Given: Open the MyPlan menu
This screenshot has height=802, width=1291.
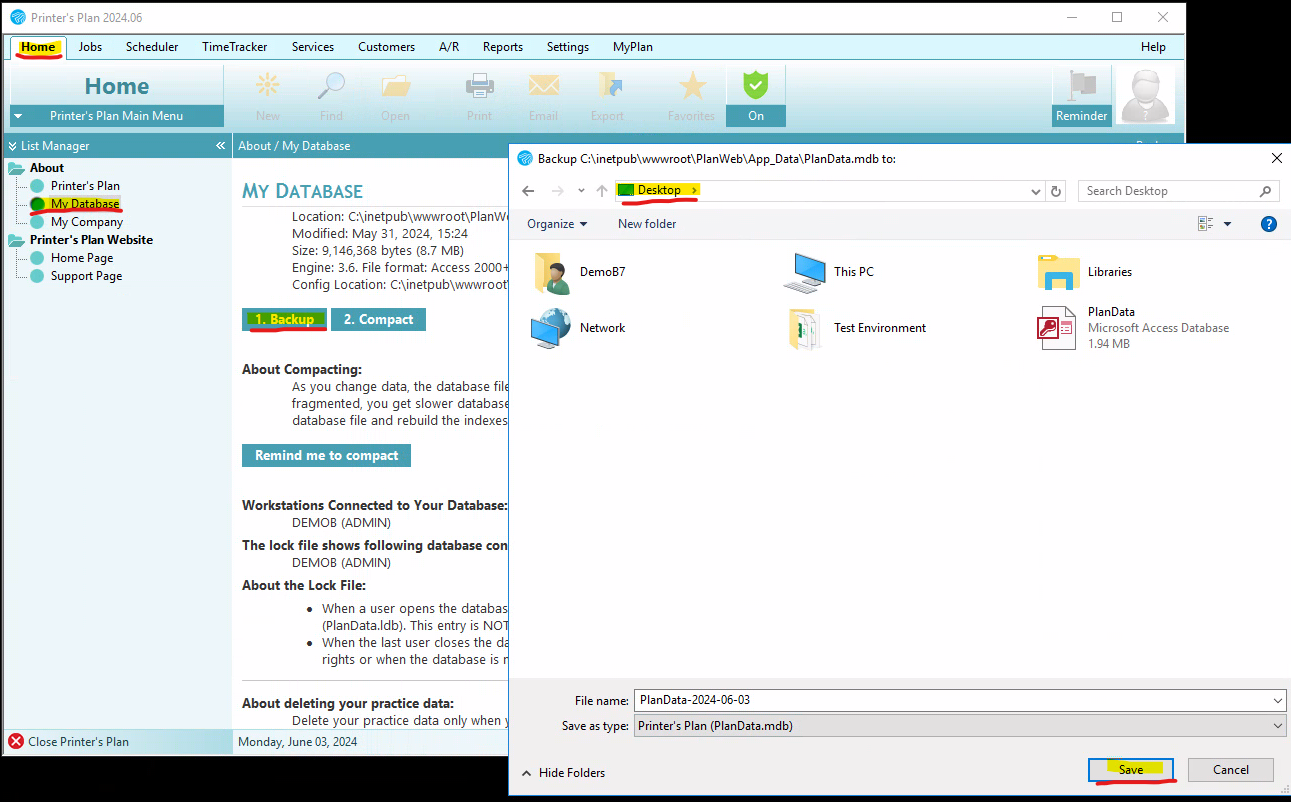Looking at the screenshot, I should pos(633,47).
